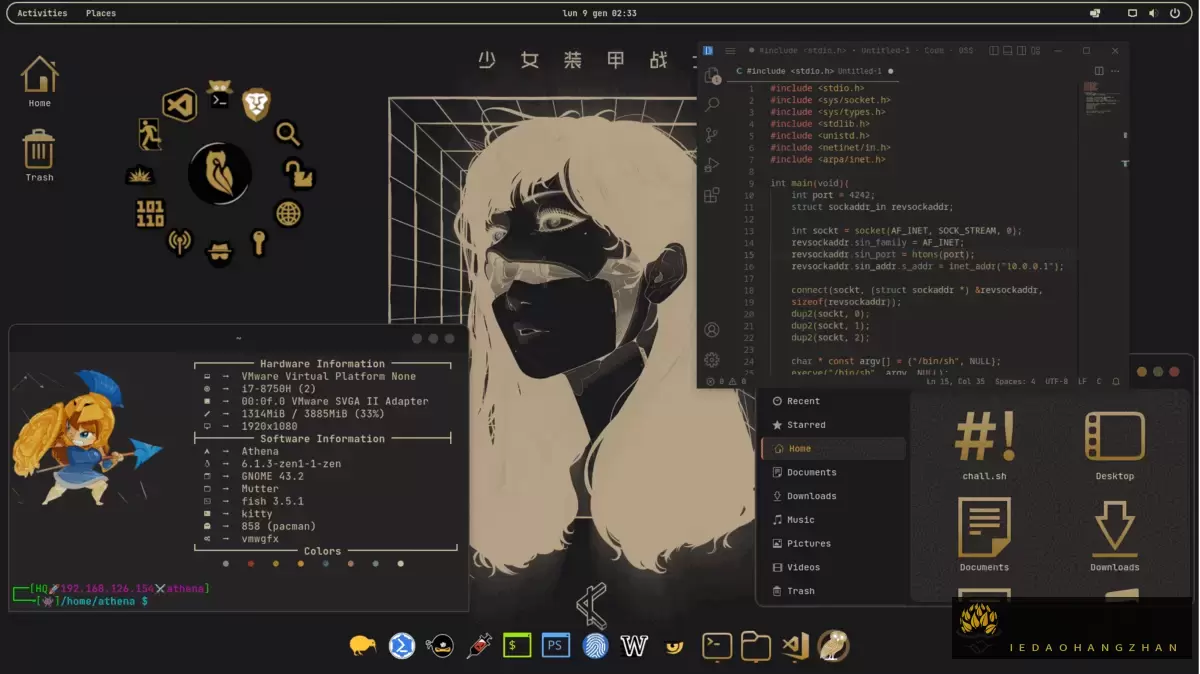Open Search view in Code-OSS activity bar
Screen dimensions: 1200x674
click(x=712, y=104)
